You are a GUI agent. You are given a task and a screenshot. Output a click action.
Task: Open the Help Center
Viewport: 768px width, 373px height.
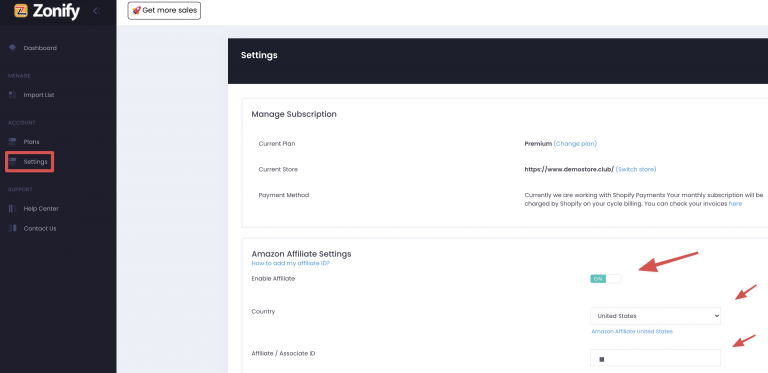tap(41, 209)
